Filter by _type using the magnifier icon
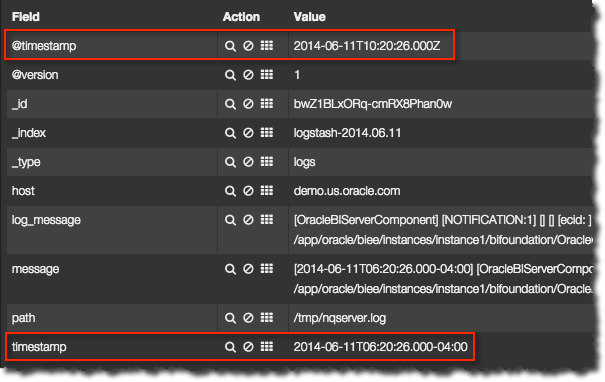 pos(230,162)
